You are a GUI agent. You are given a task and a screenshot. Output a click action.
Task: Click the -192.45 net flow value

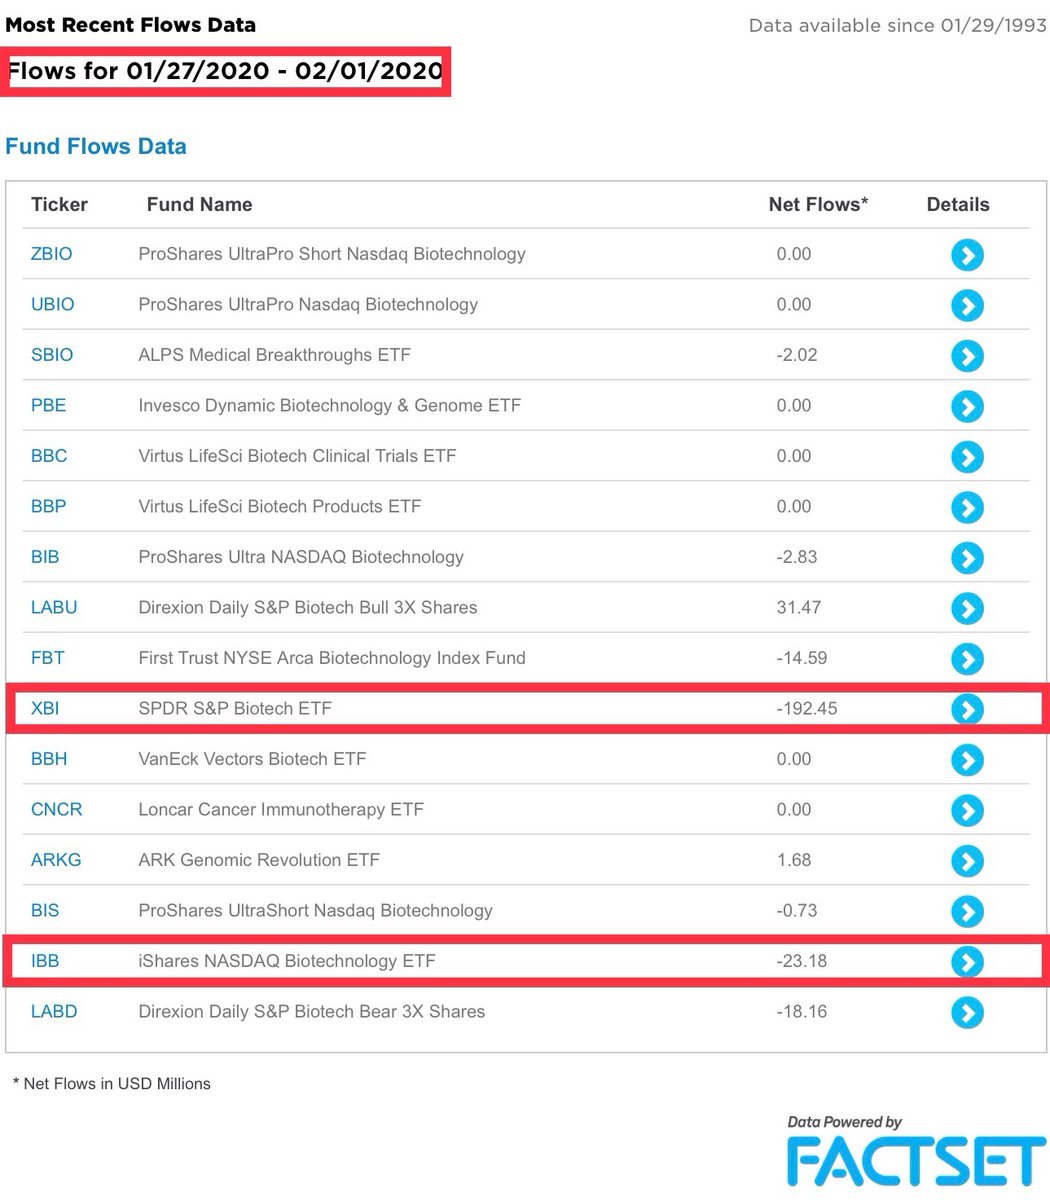(x=807, y=708)
